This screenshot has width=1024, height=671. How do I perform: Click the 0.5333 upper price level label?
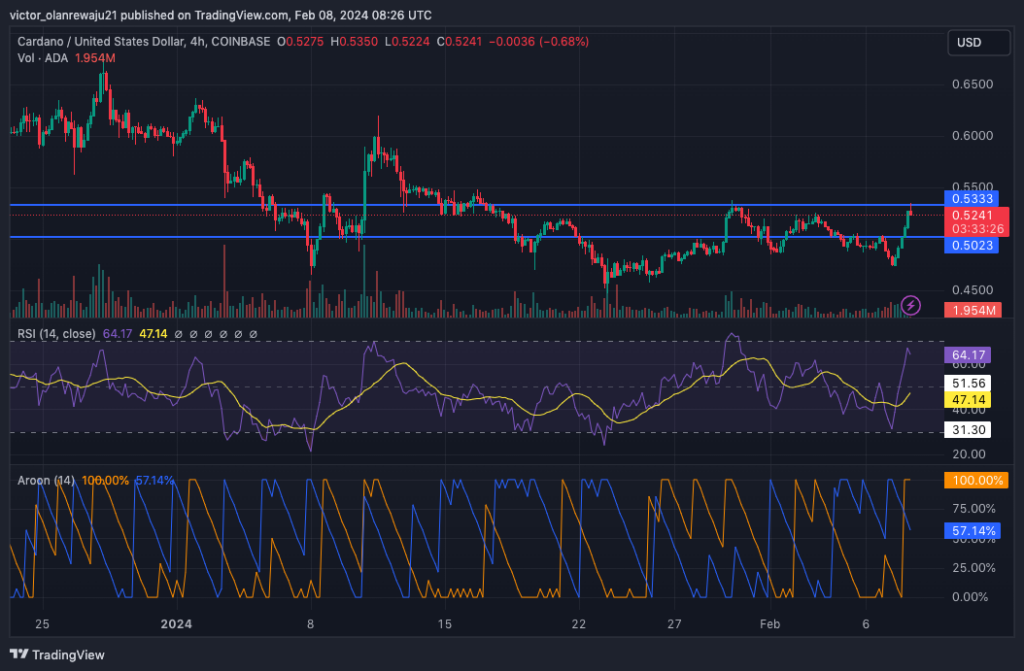pos(972,200)
